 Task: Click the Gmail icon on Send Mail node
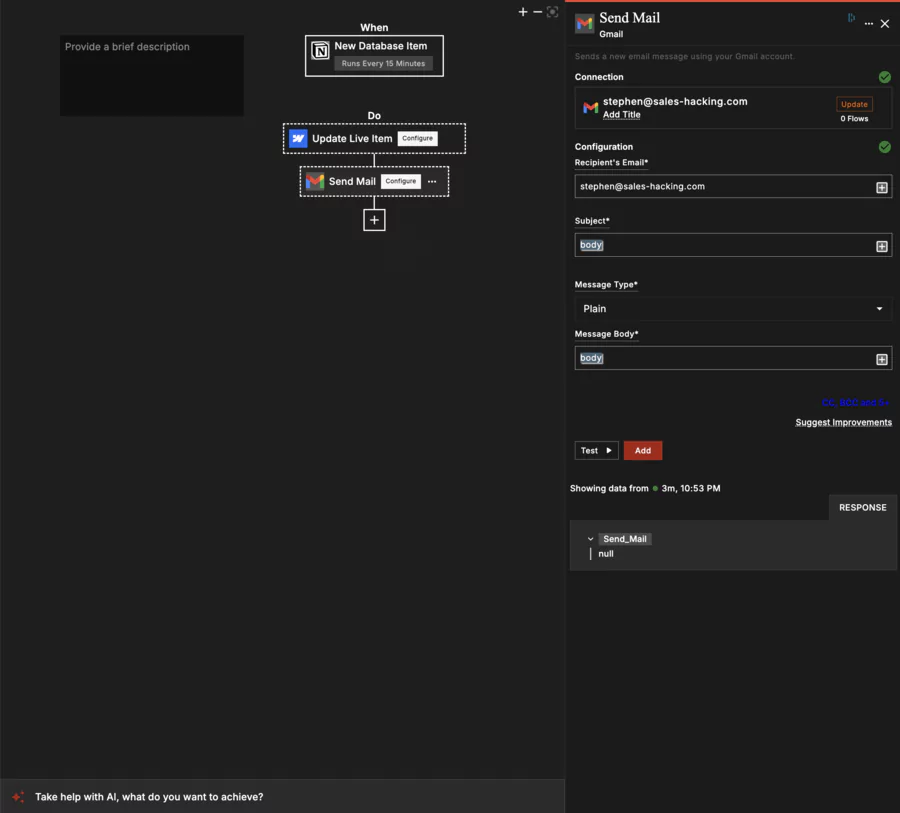(315, 181)
